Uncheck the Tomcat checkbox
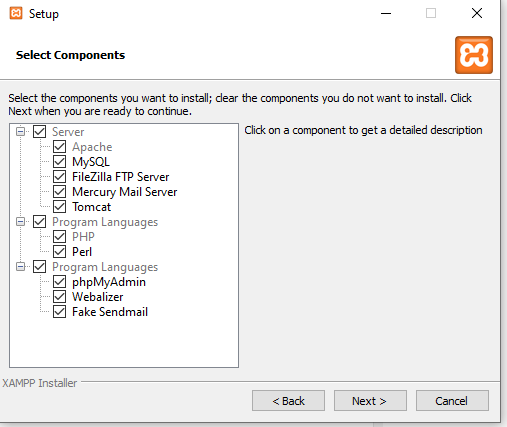Screen dimensions: 507x427 [x=59, y=207]
